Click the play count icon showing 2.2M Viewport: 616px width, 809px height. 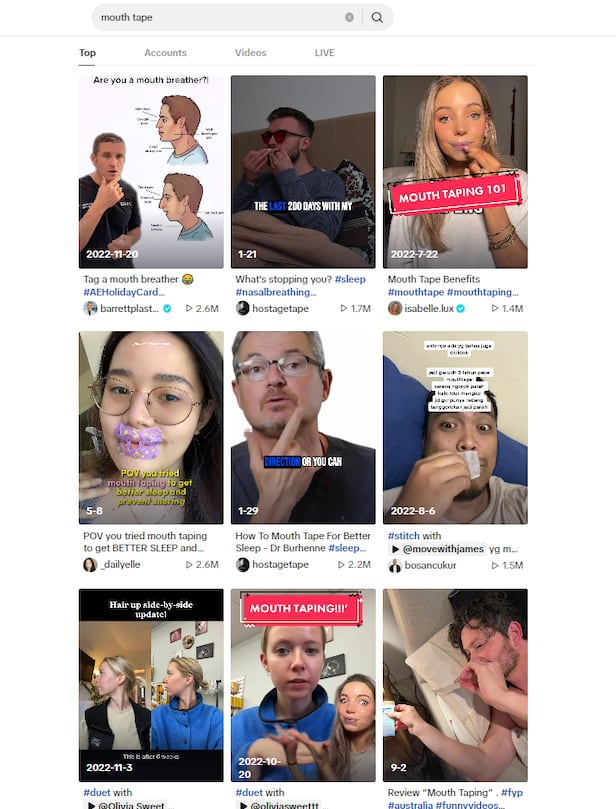[341, 564]
